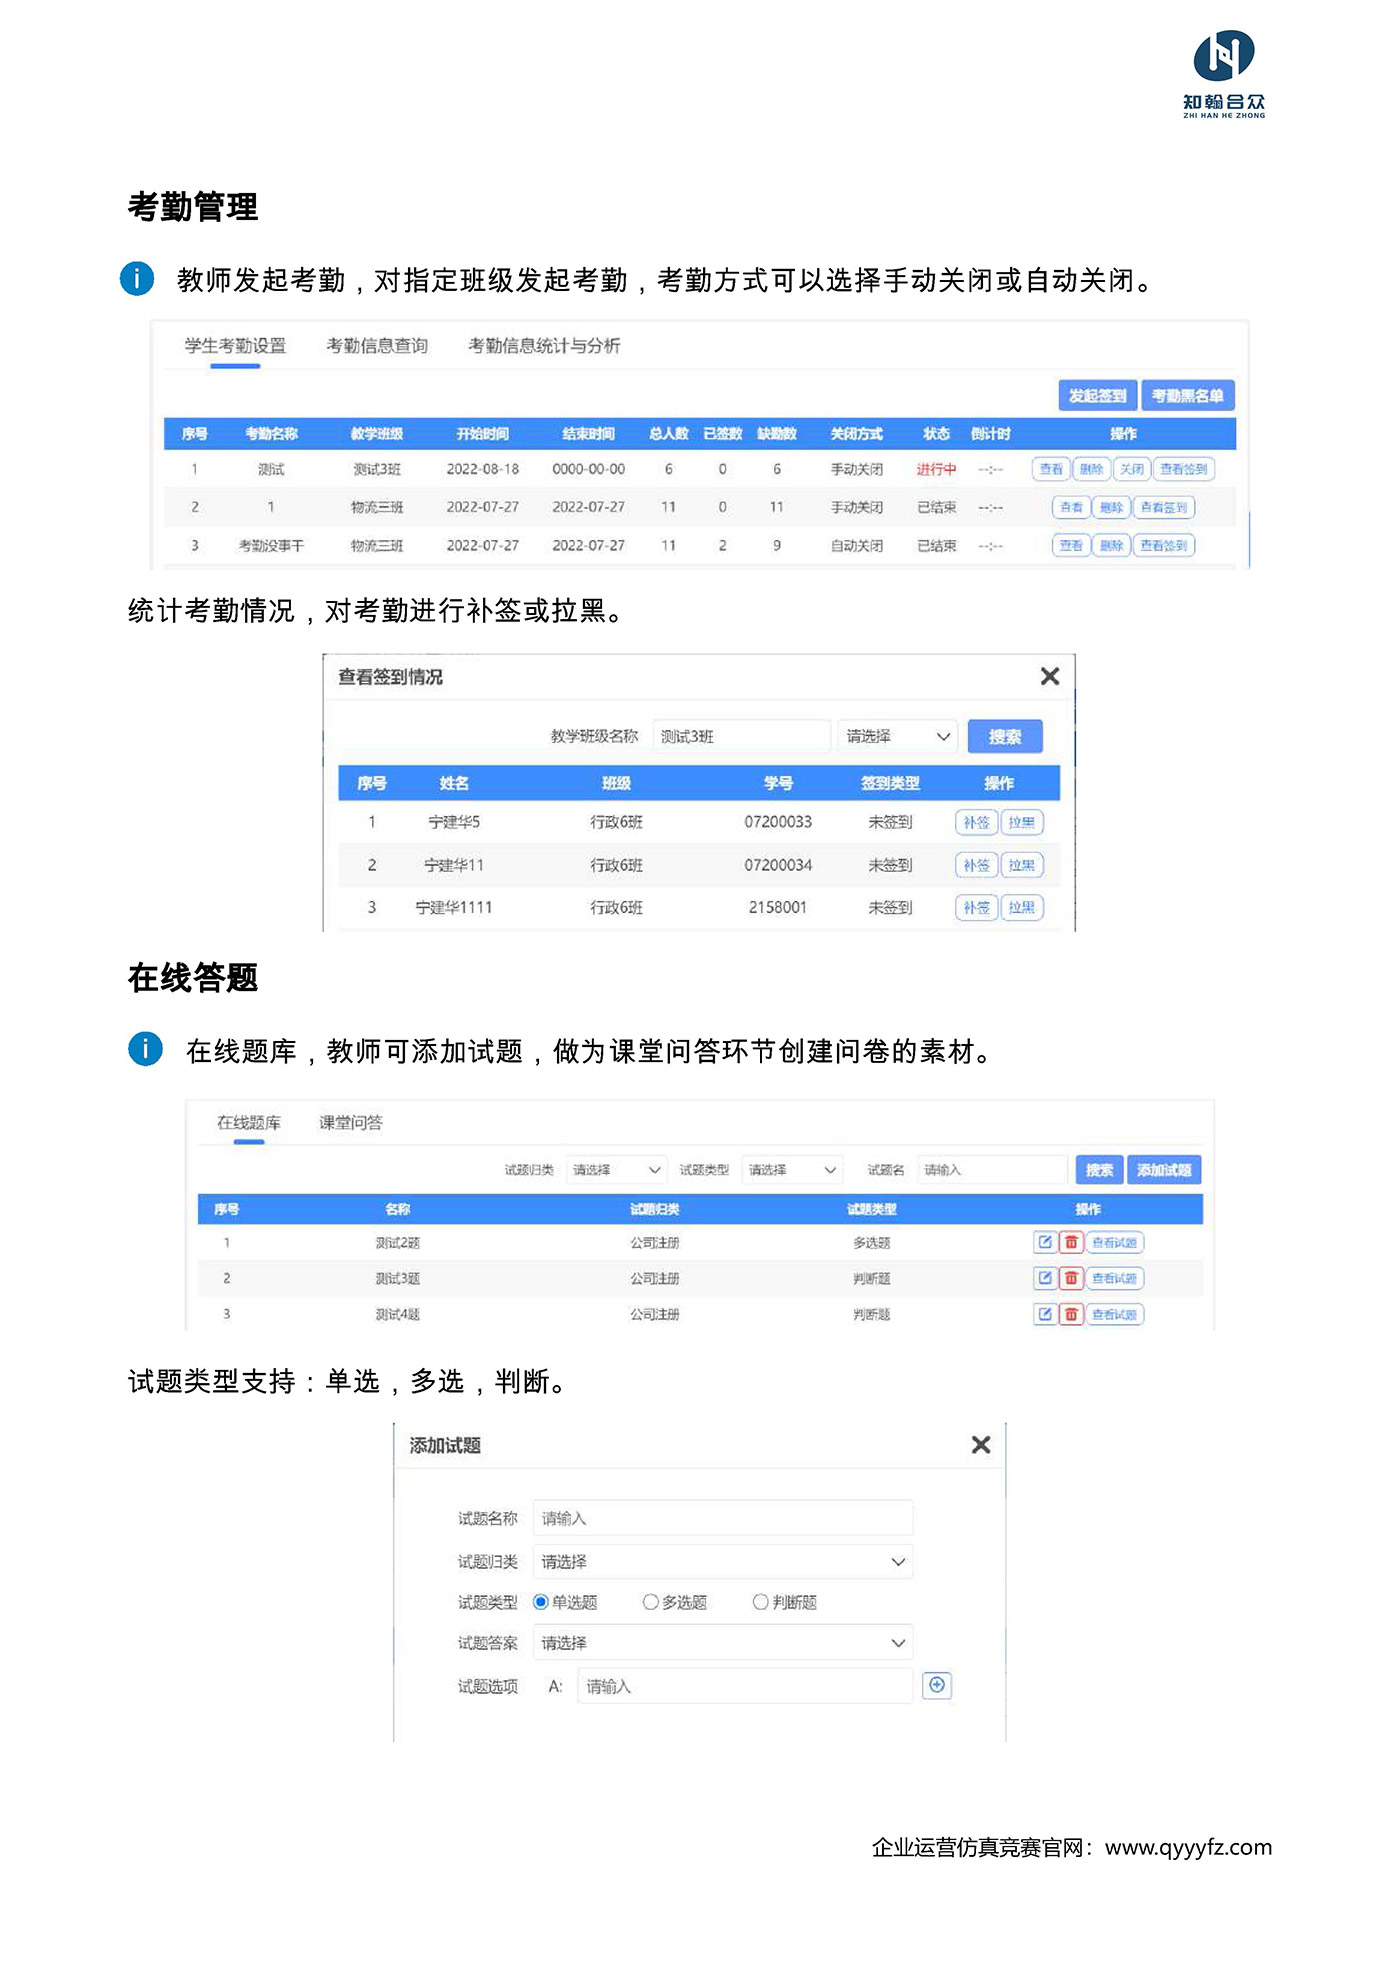Click the 发起签到 button
The height and width of the screenshot is (1980, 1400).
(1097, 396)
